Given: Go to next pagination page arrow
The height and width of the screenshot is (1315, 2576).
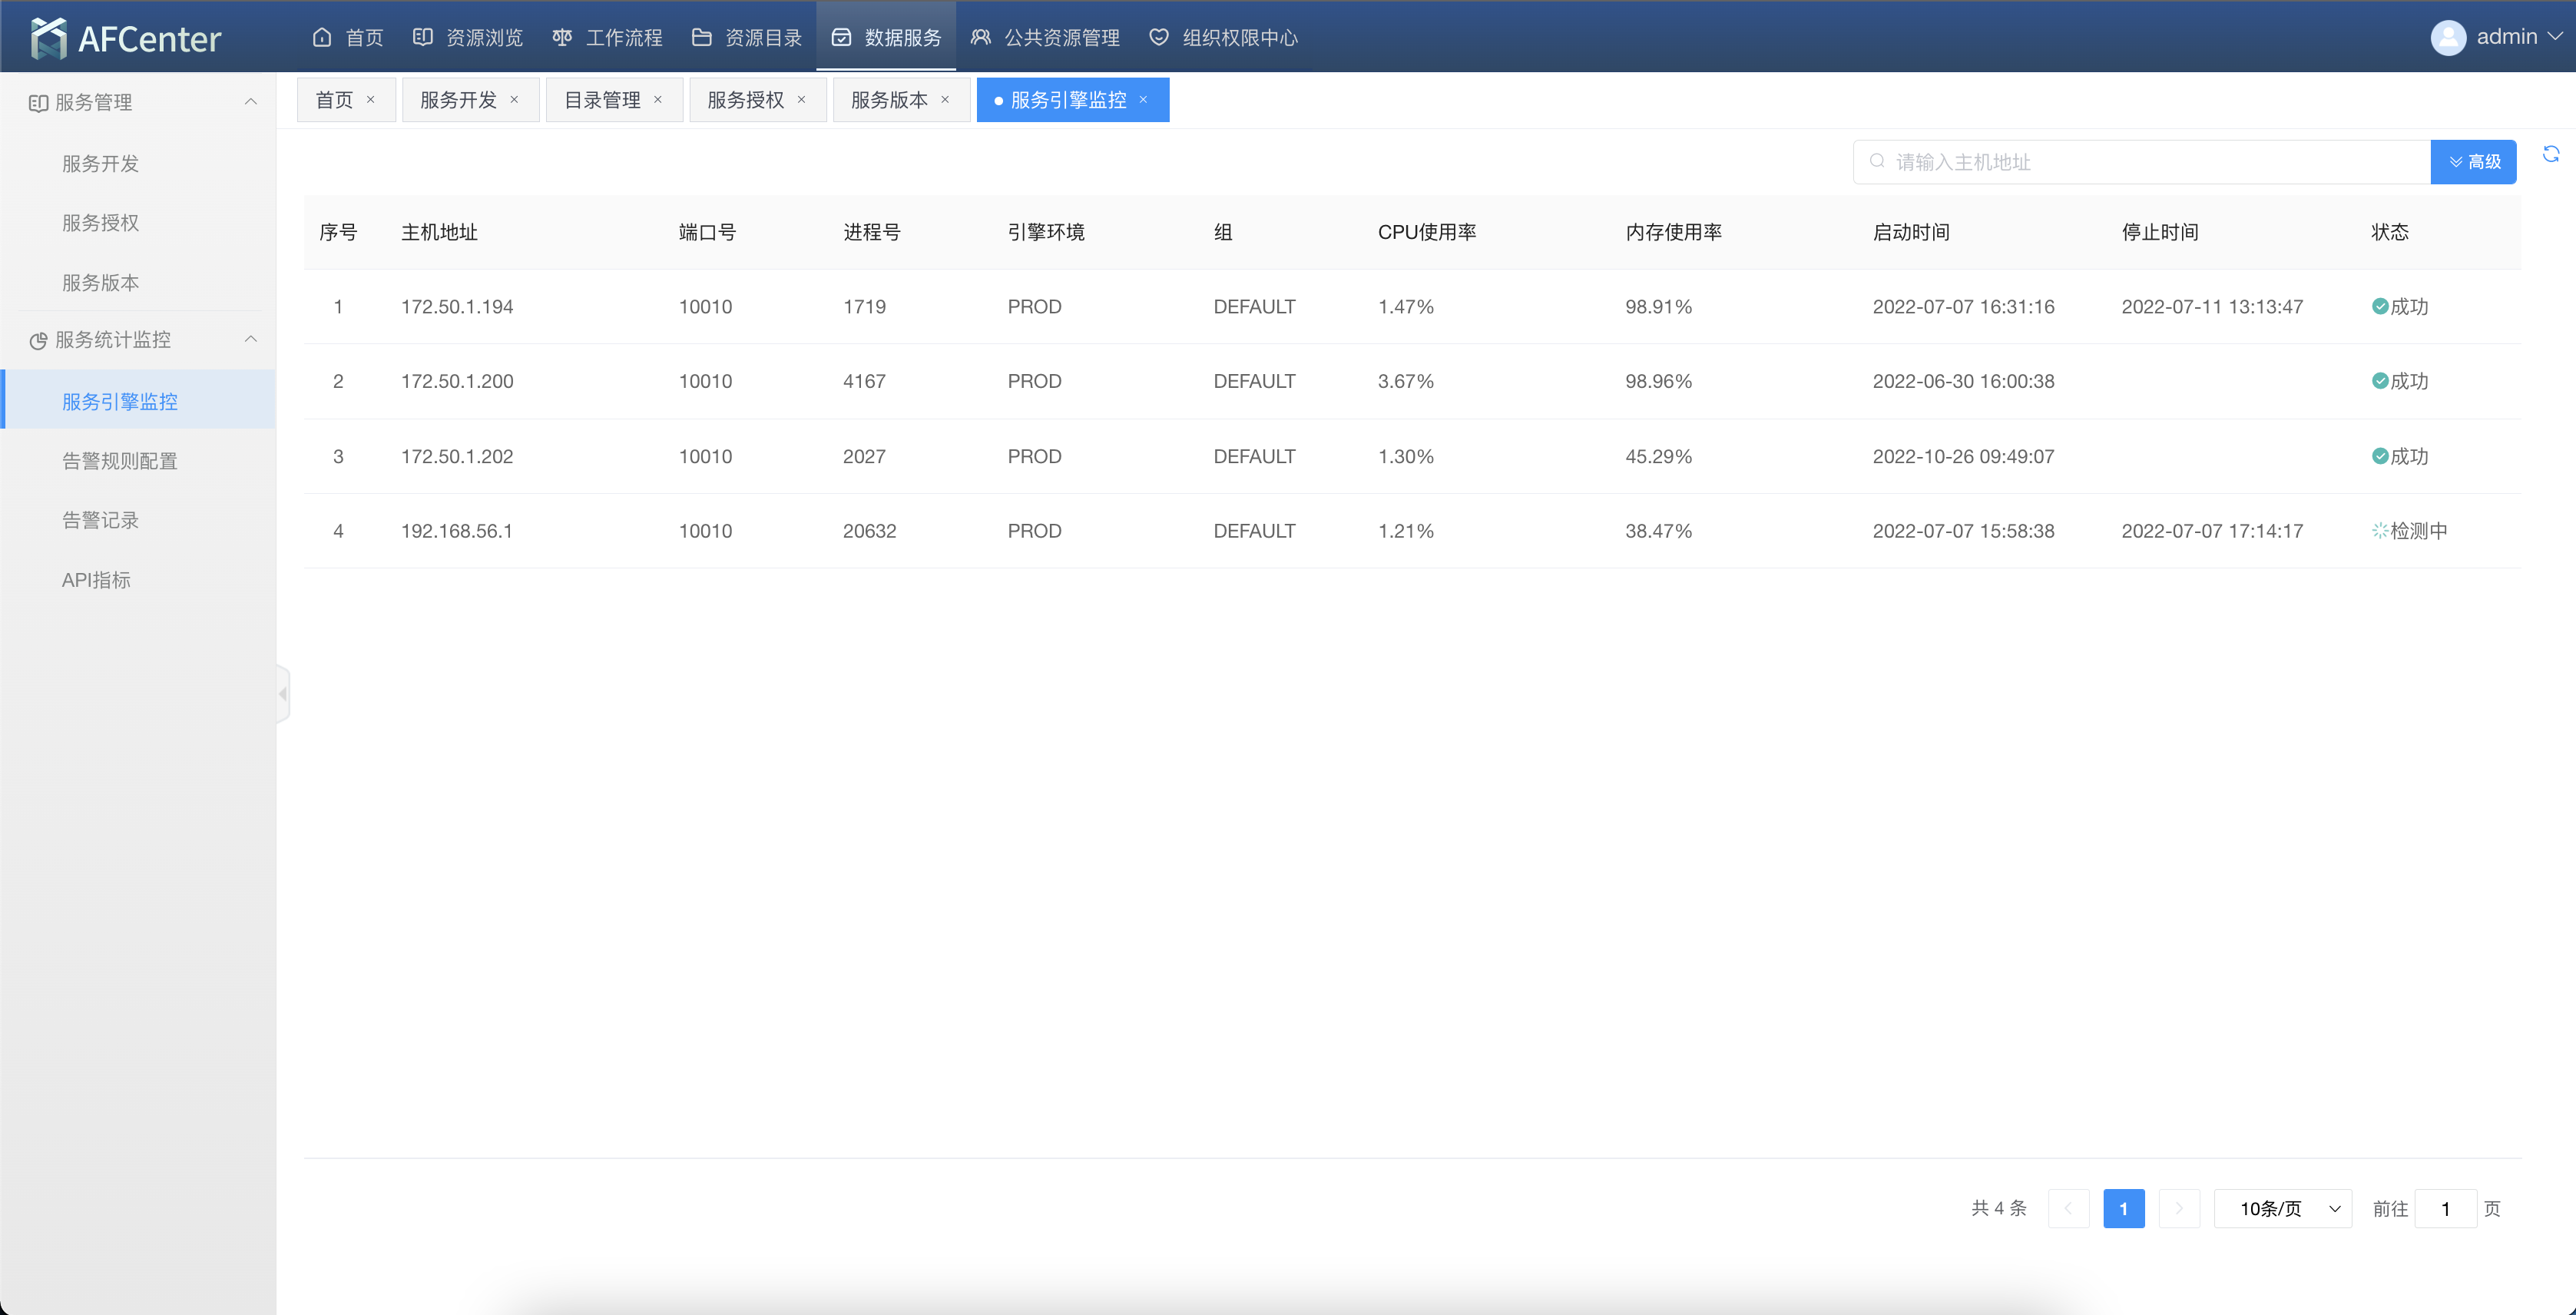Looking at the screenshot, I should [x=2178, y=1208].
